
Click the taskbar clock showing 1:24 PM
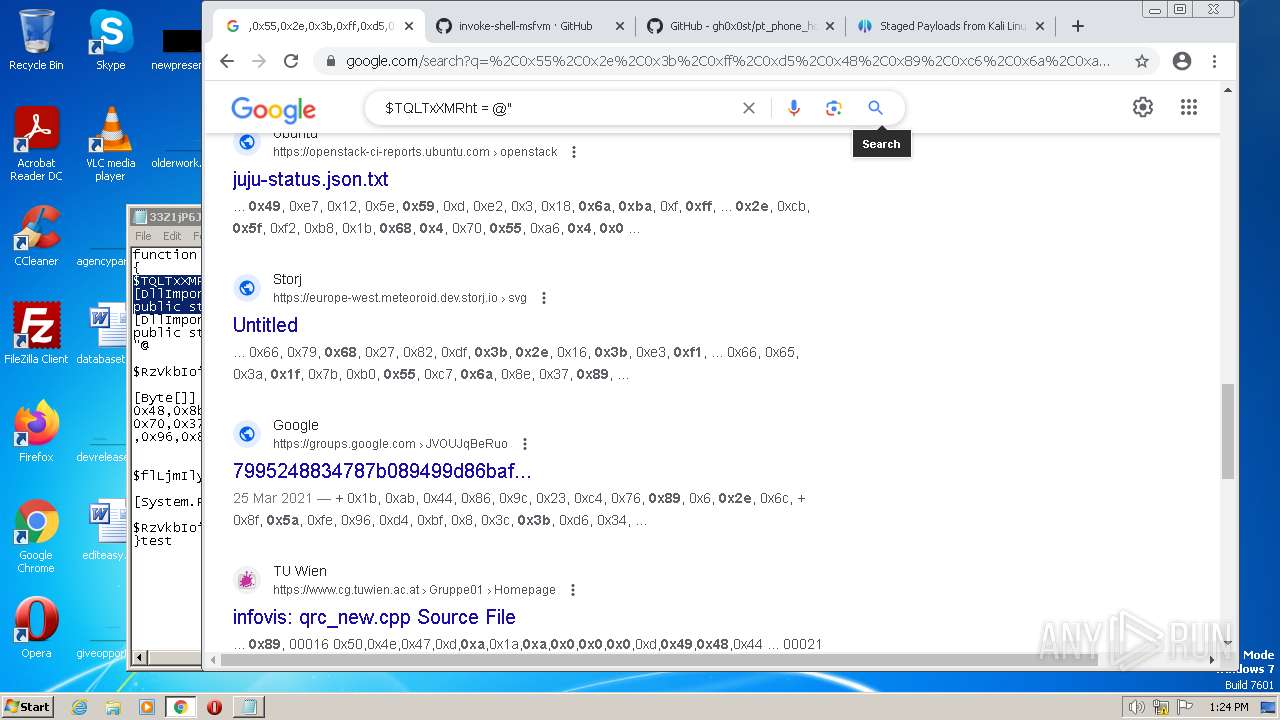pos(1228,707)
